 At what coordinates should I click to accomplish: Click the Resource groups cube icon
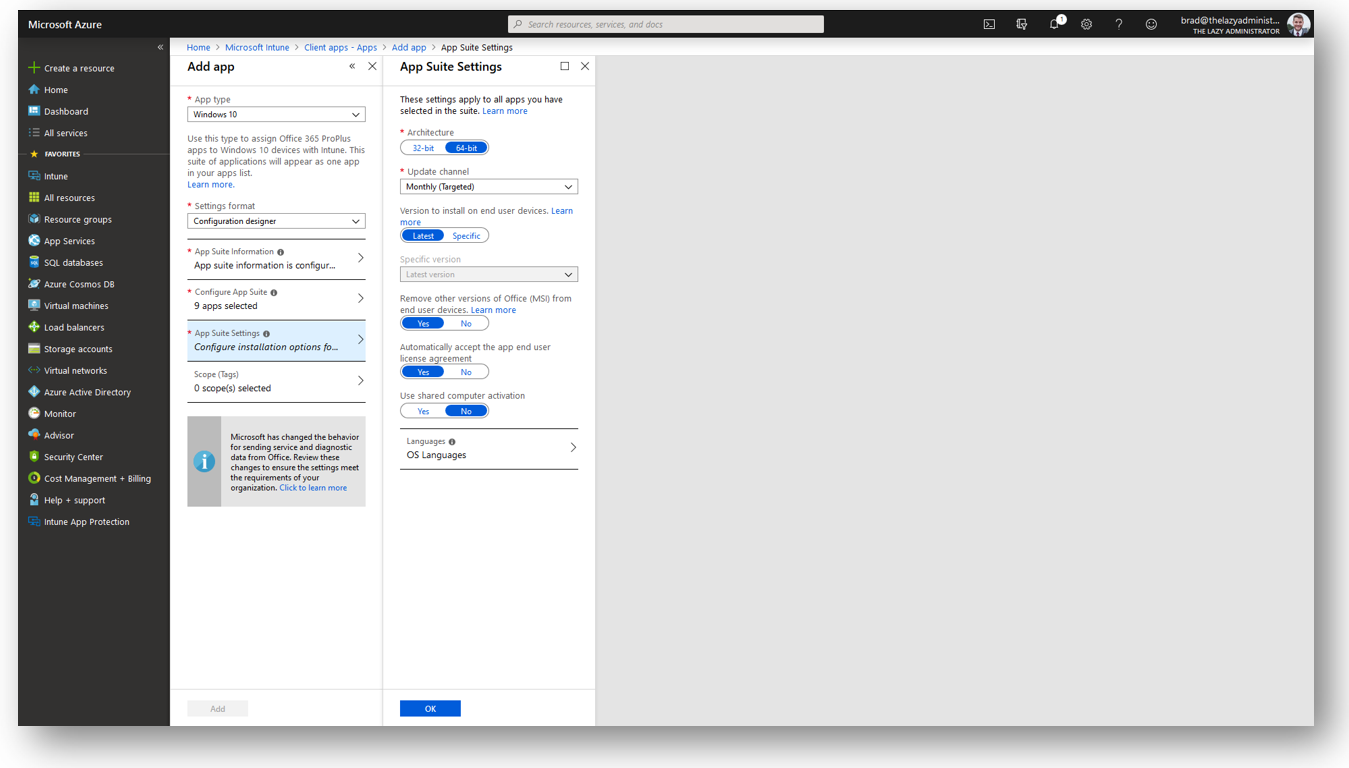pyautogui.click(x=34, y=219)
